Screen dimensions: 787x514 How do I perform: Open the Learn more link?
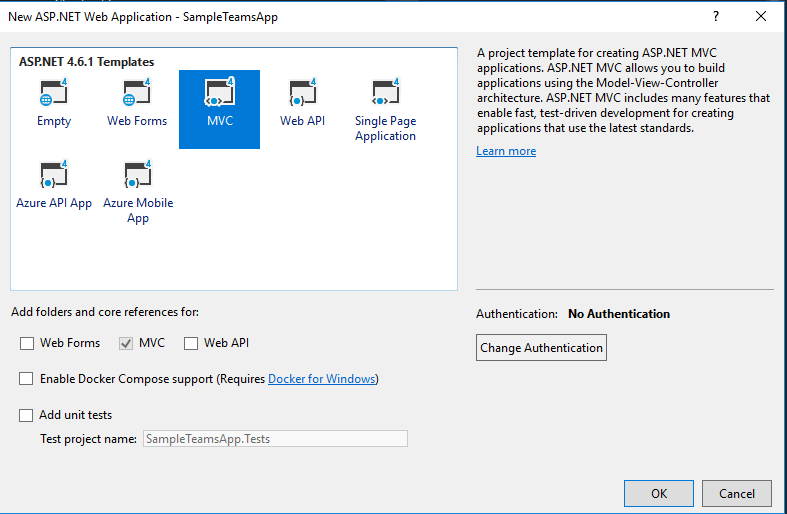point(506,151)
